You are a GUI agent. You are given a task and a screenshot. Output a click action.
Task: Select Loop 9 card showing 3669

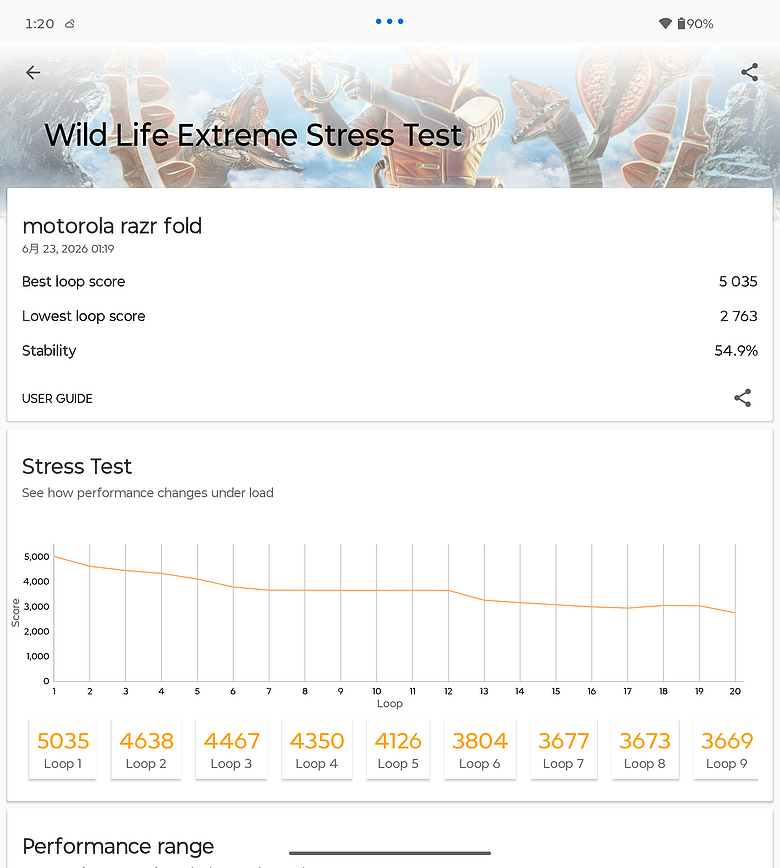pos(726,749)
